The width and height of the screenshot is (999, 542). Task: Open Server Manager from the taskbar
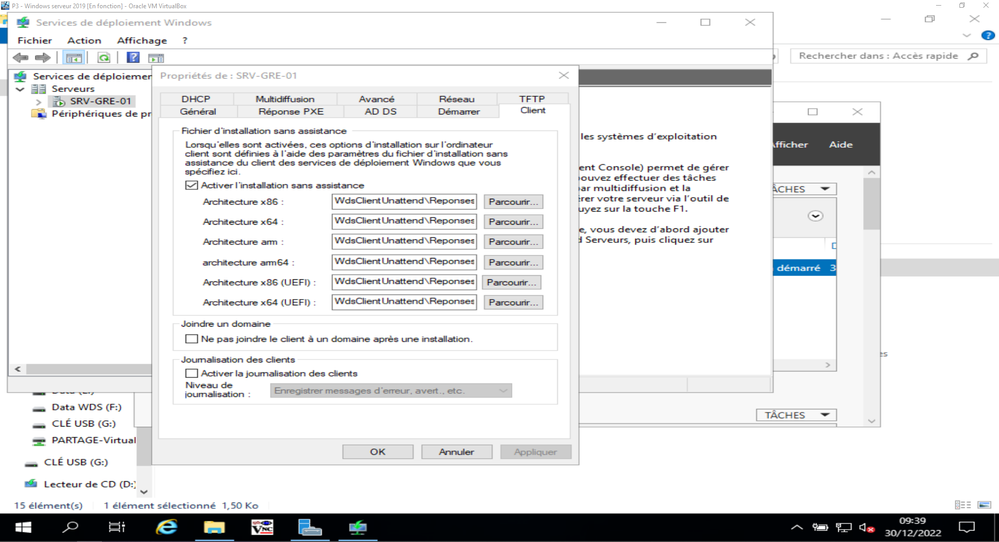tap(310, 527)
